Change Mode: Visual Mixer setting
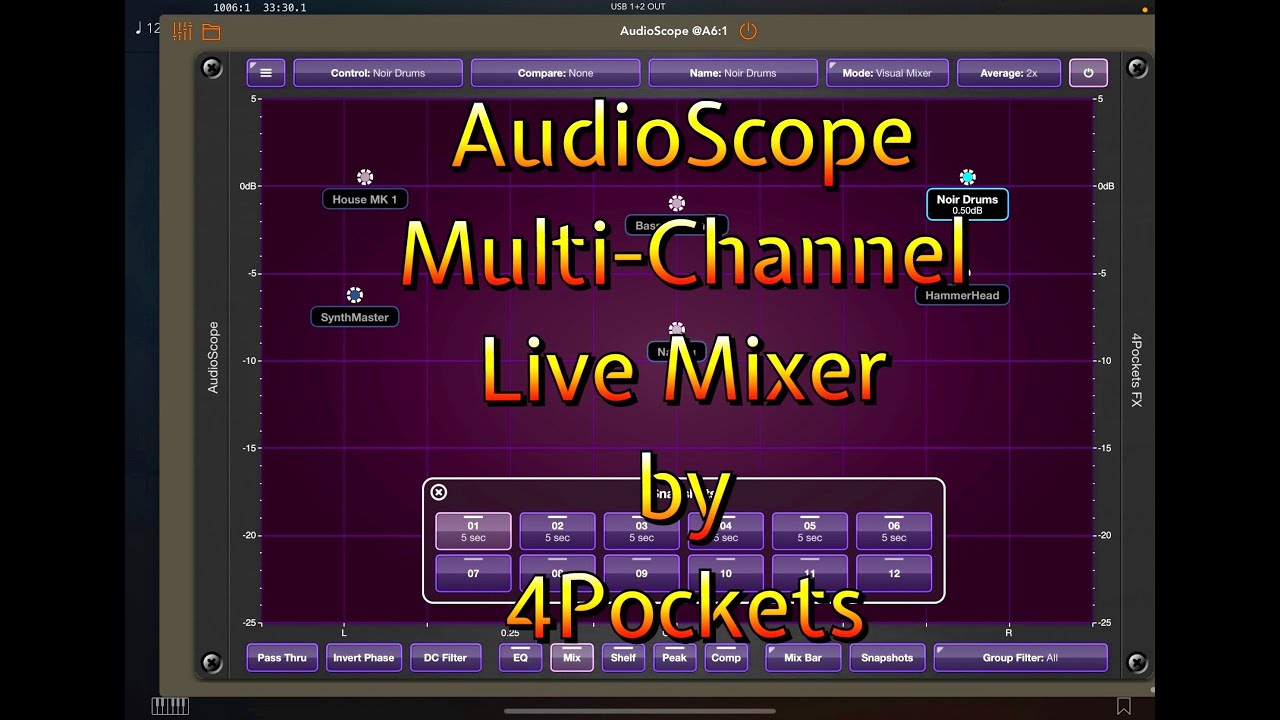The height and width of the screenshot is (720, 1280). pyautogui.click(x=887, y=73)
